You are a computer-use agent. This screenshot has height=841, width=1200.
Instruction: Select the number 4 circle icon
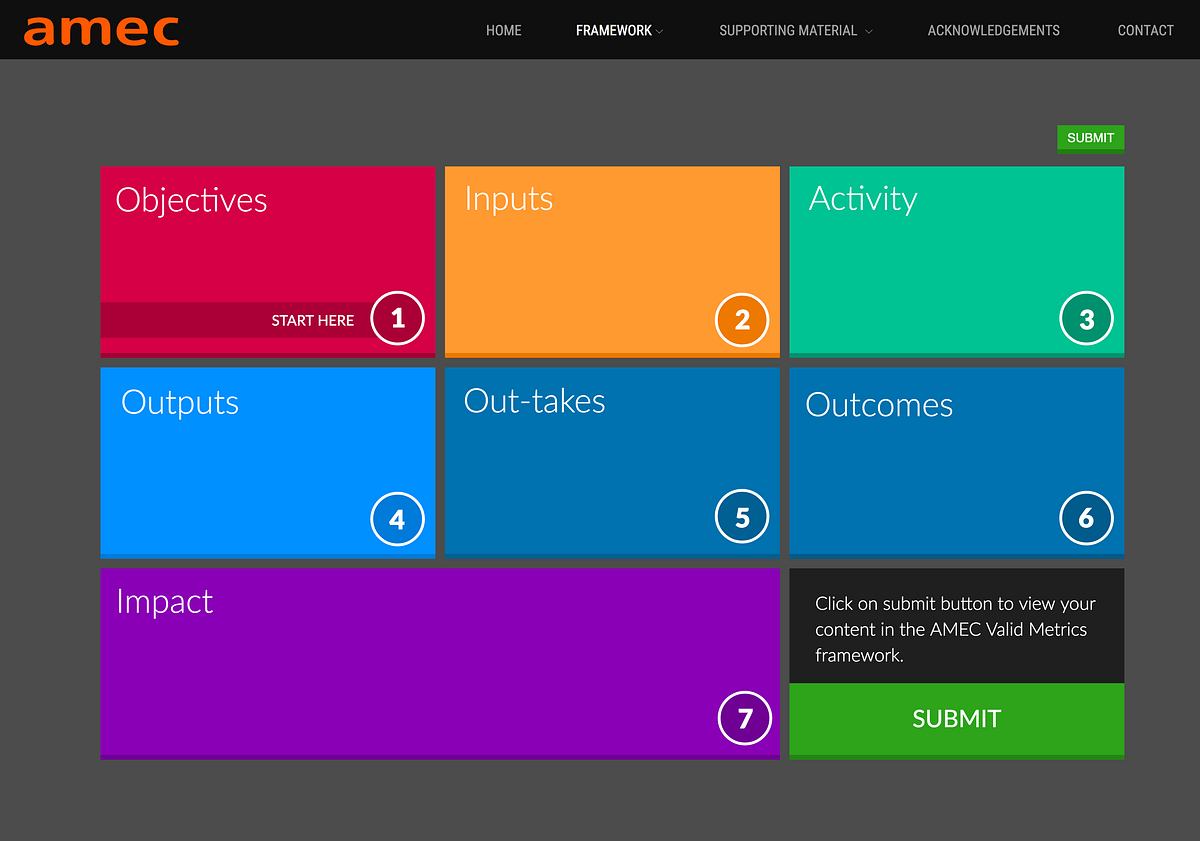coord(397,519)
